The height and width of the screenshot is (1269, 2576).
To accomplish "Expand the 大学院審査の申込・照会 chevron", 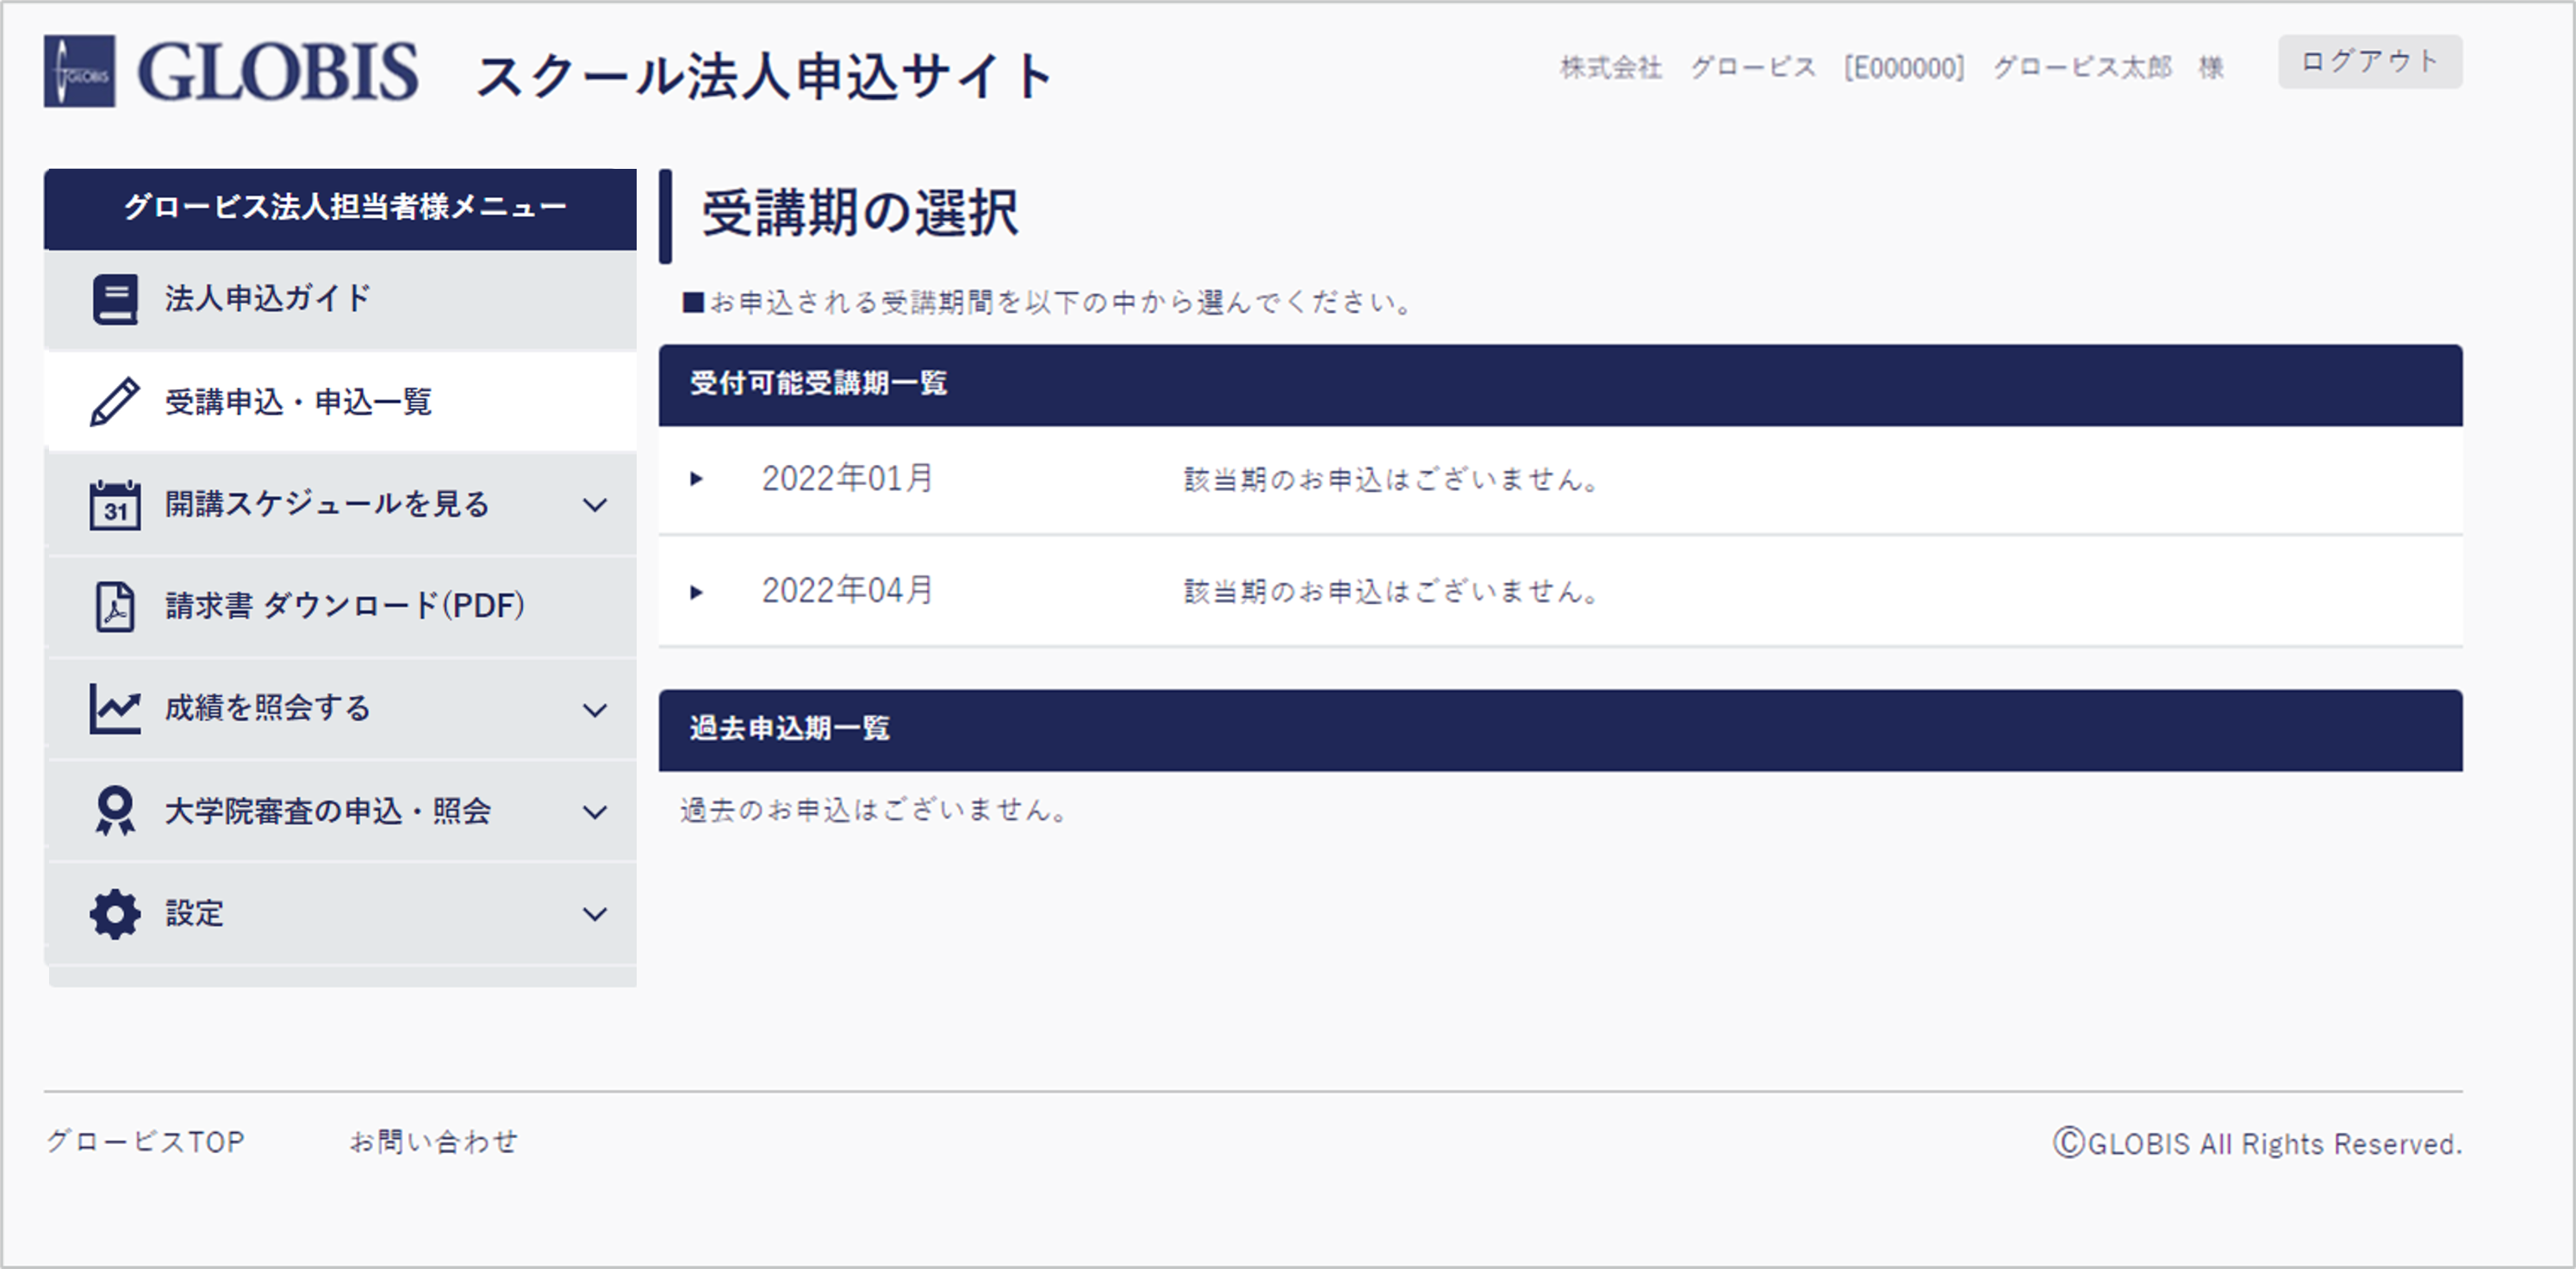I will click(x=595, y=812).
